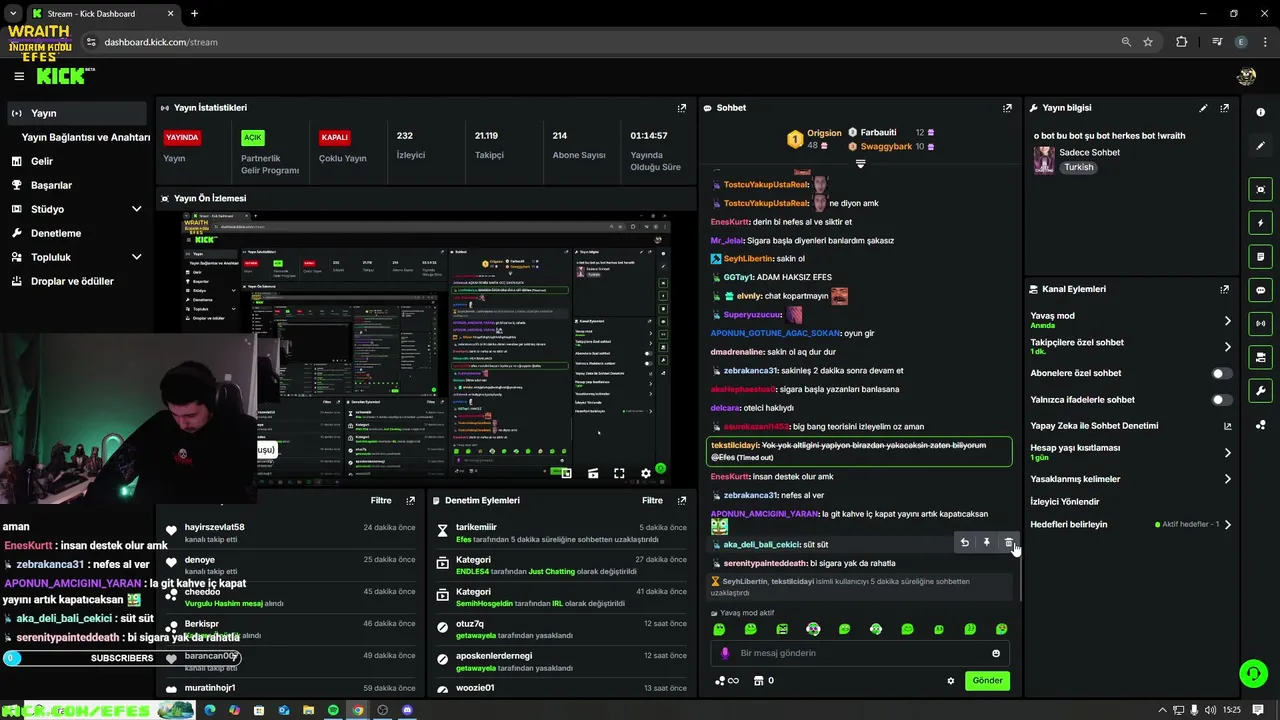
Task: Open chat settings gear next to Gönder
Action: tap(950, 681)
